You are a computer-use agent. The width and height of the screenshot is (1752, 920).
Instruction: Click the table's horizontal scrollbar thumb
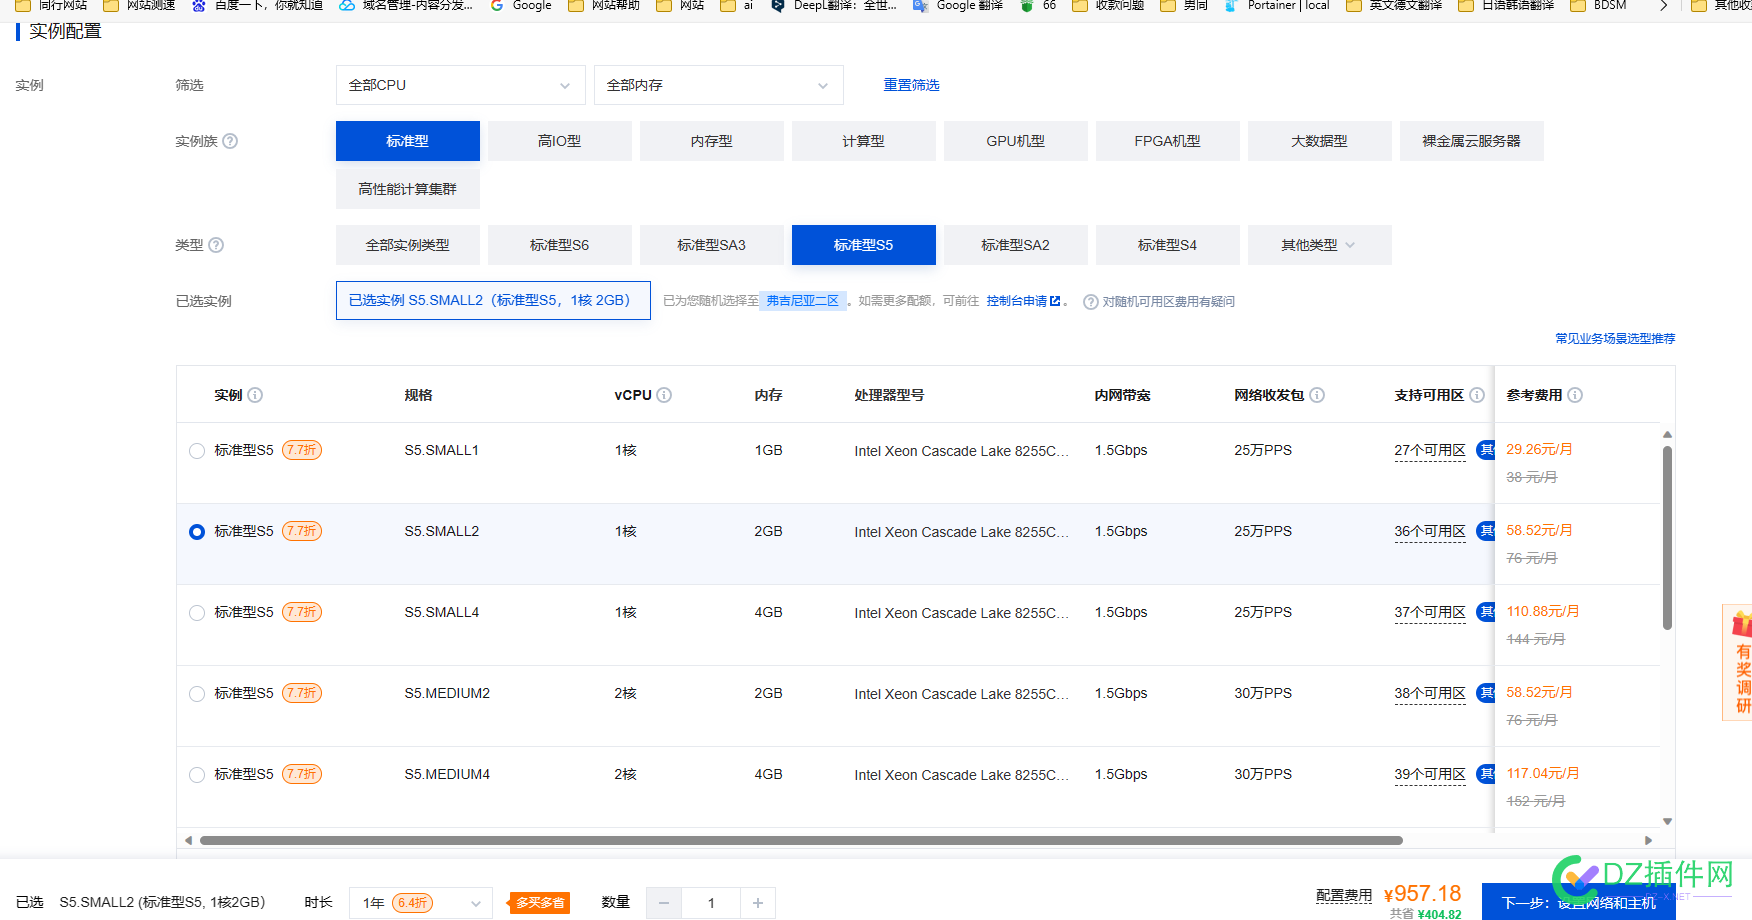coord(801,840)
